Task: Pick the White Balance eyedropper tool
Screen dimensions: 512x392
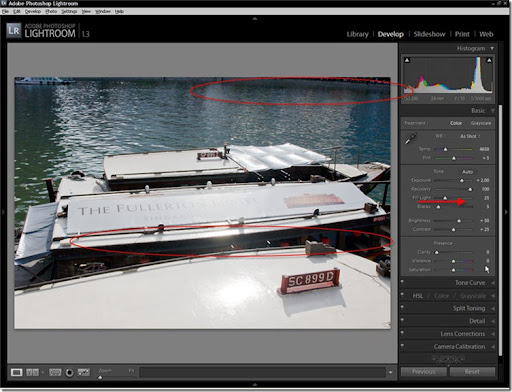Action: (x=410, y=138)
